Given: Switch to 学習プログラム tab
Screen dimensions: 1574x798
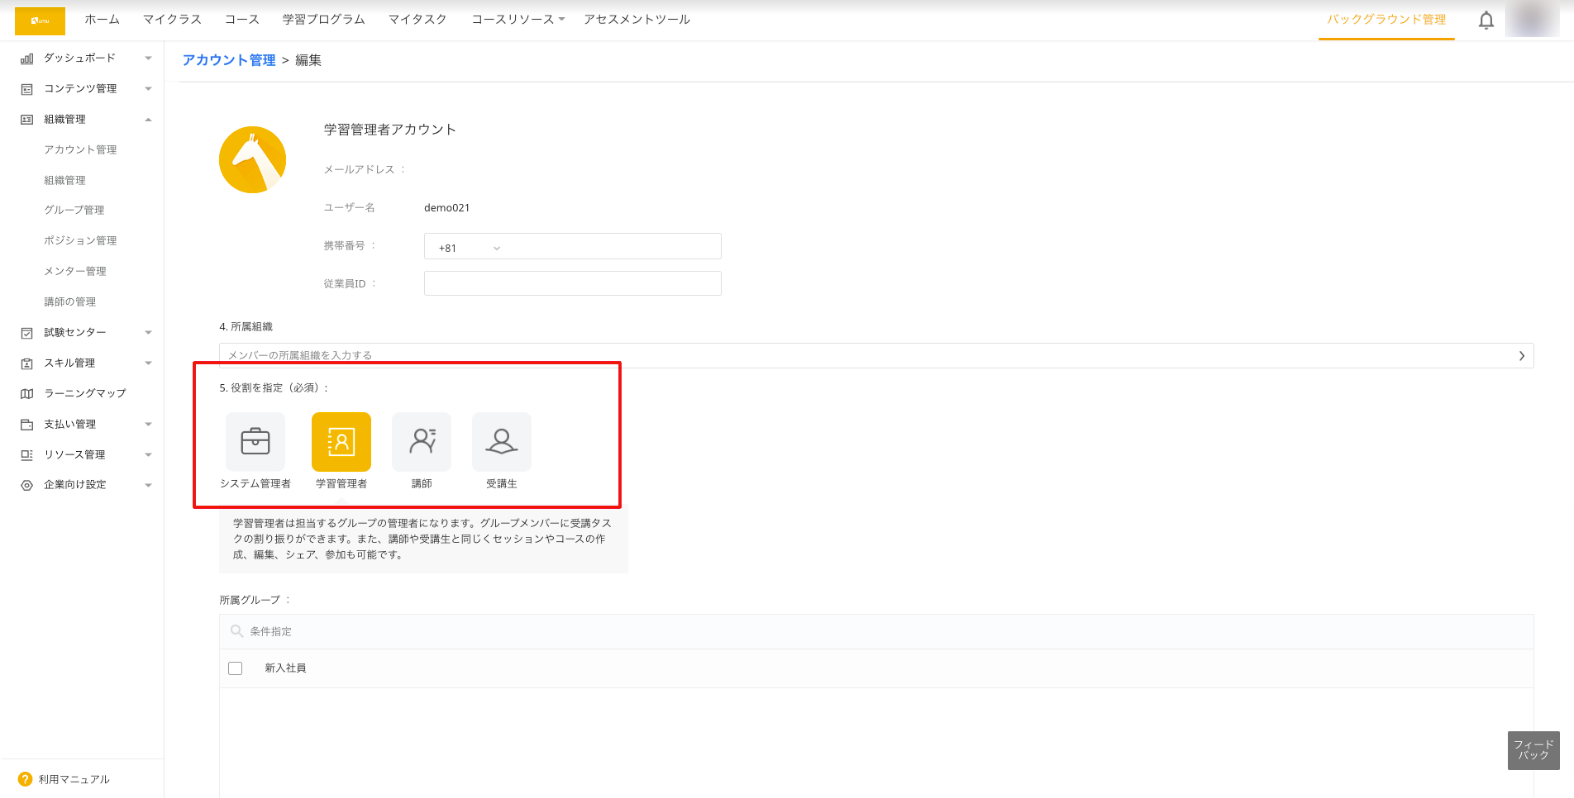Looking at the screenshot, I should [x=324, y=19].
